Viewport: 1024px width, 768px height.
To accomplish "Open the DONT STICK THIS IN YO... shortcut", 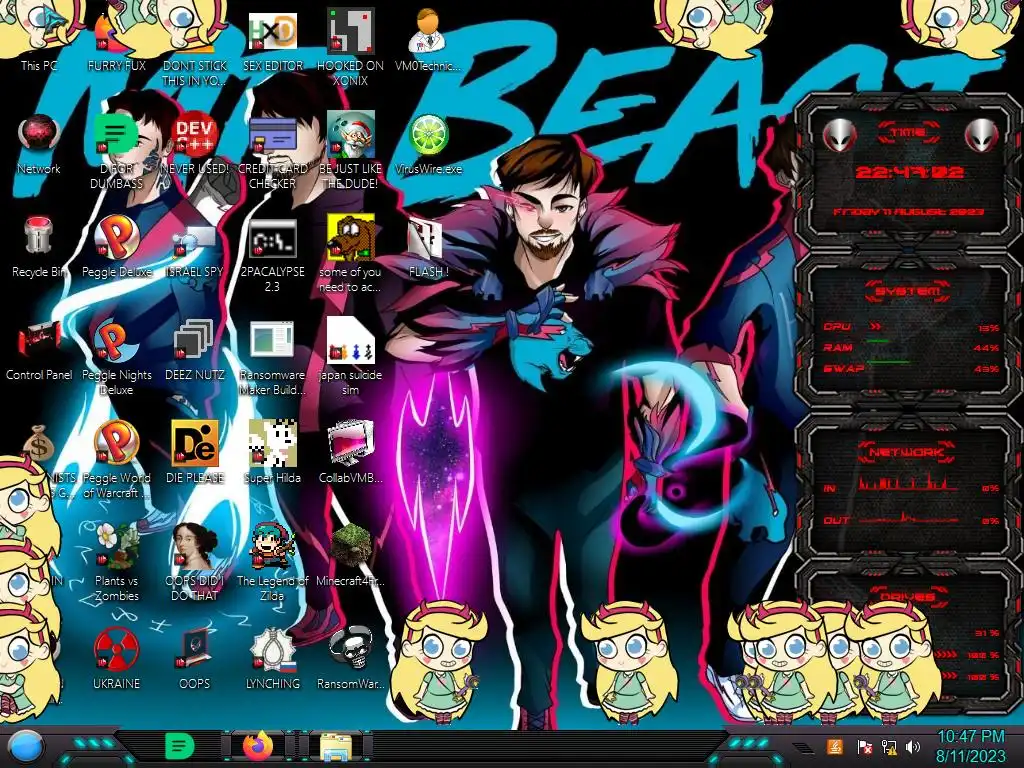I will (194, 47).
